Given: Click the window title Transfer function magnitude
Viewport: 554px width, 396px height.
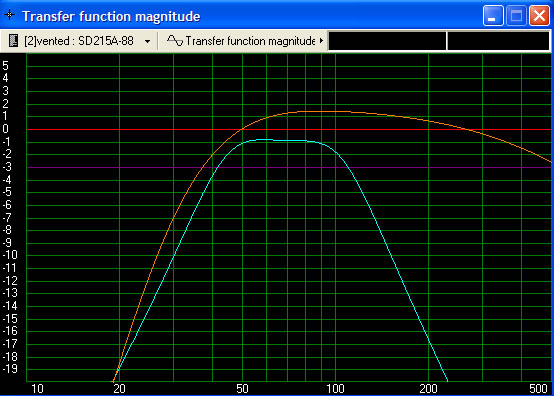Looking at the screenshot, I should click(111, 16).
